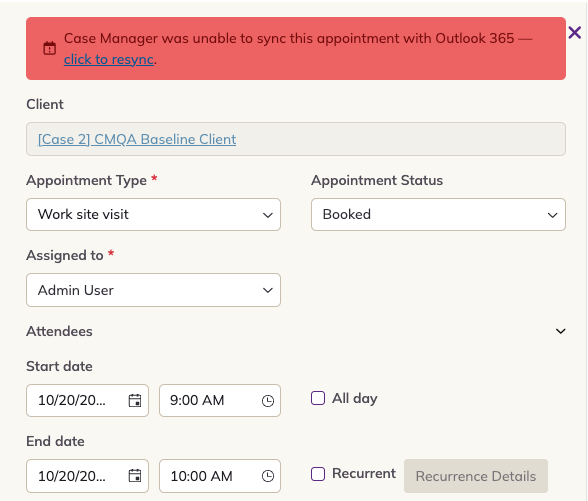The width and height of the screenshot is (588, 501).
Task: Click the End date 10/20 input field
Action: (x=87, y=476)
